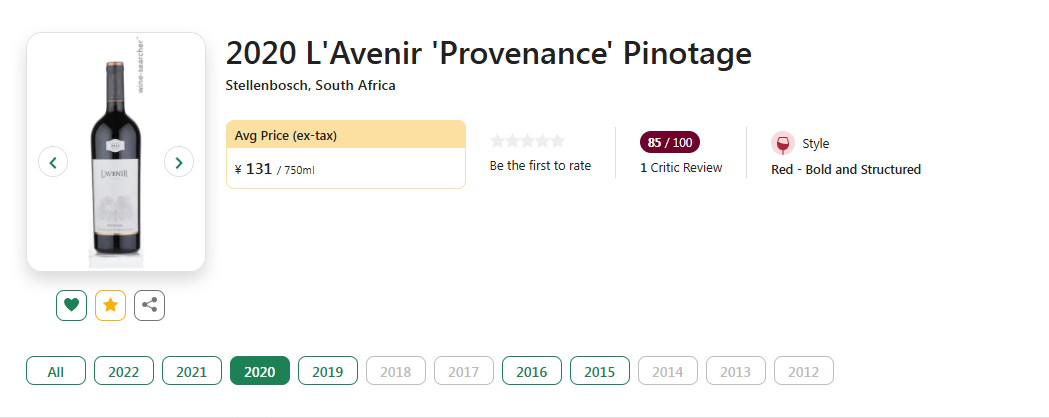Show the previous bottle image
Viewport: 1049px width, 418px height.
[53, 161]
